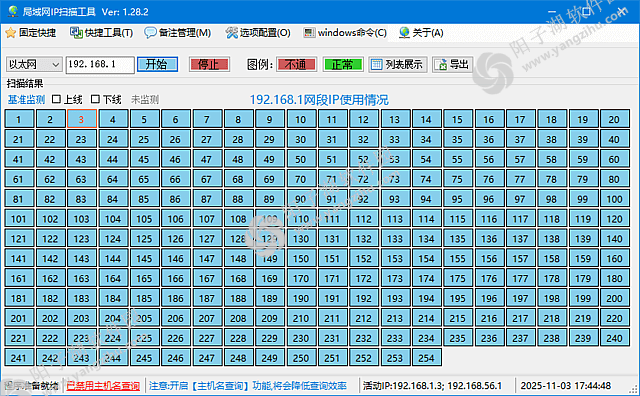640x396 pixels.
Task: Select IP cell 100
Action: point(614,199)
